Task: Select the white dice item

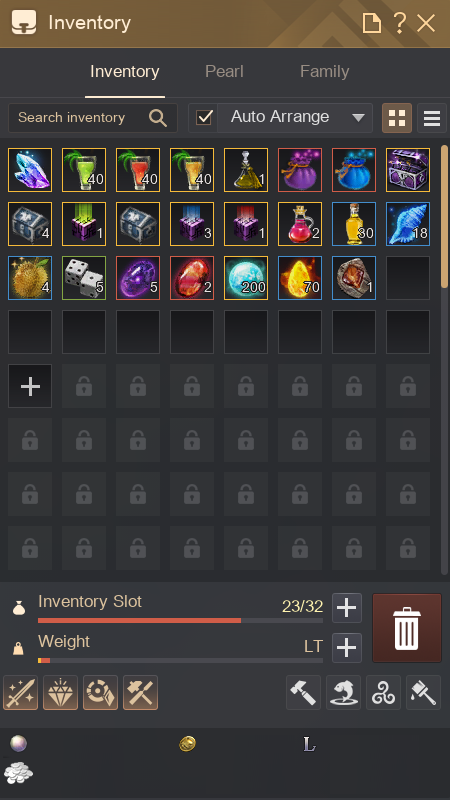Action: pos(84,278)
